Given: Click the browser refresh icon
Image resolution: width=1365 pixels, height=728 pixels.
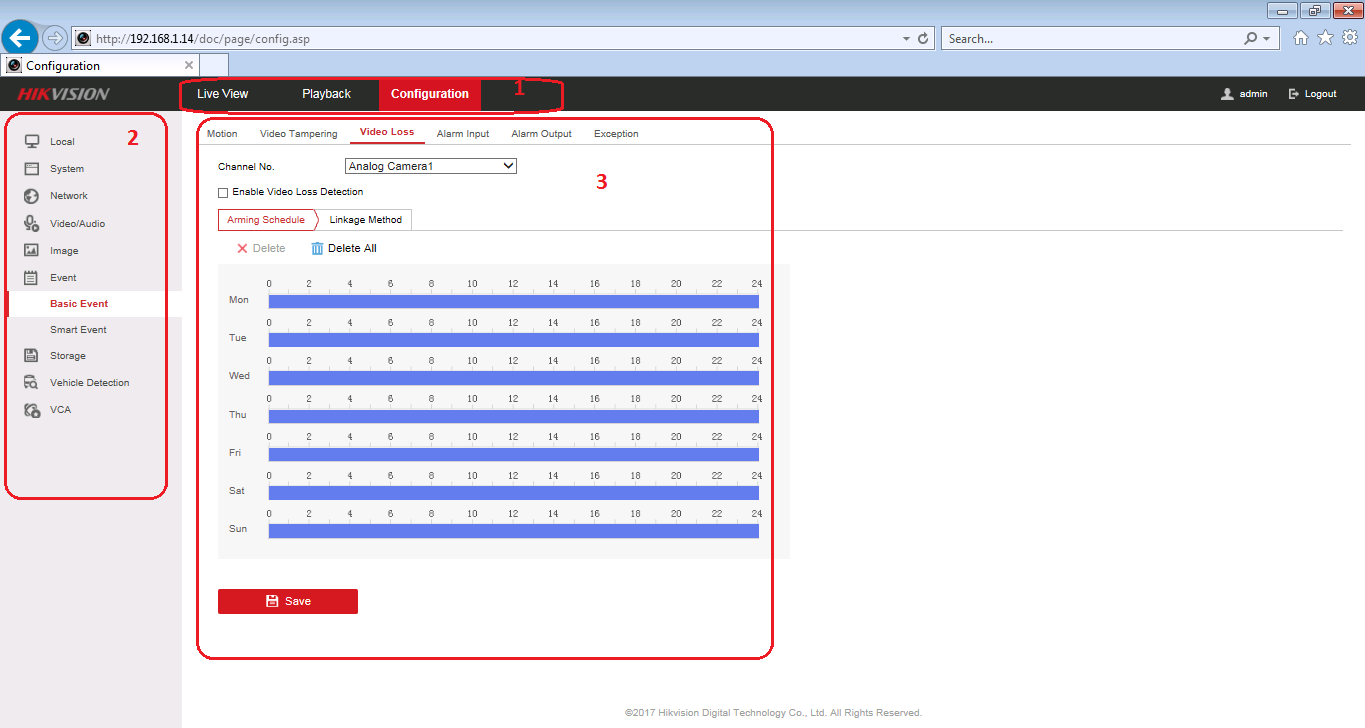Looking at the screenshot, I should point(923,39).
